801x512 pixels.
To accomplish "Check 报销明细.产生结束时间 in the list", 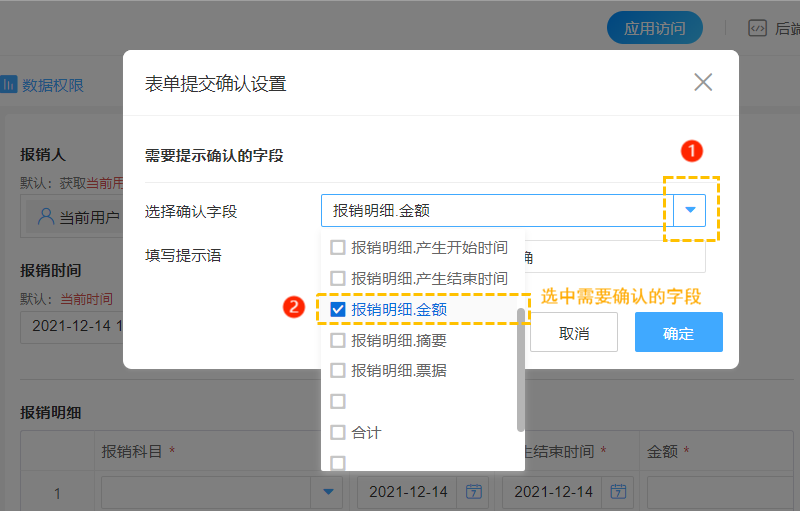I will pyautogui.click(x=338, y=278).
